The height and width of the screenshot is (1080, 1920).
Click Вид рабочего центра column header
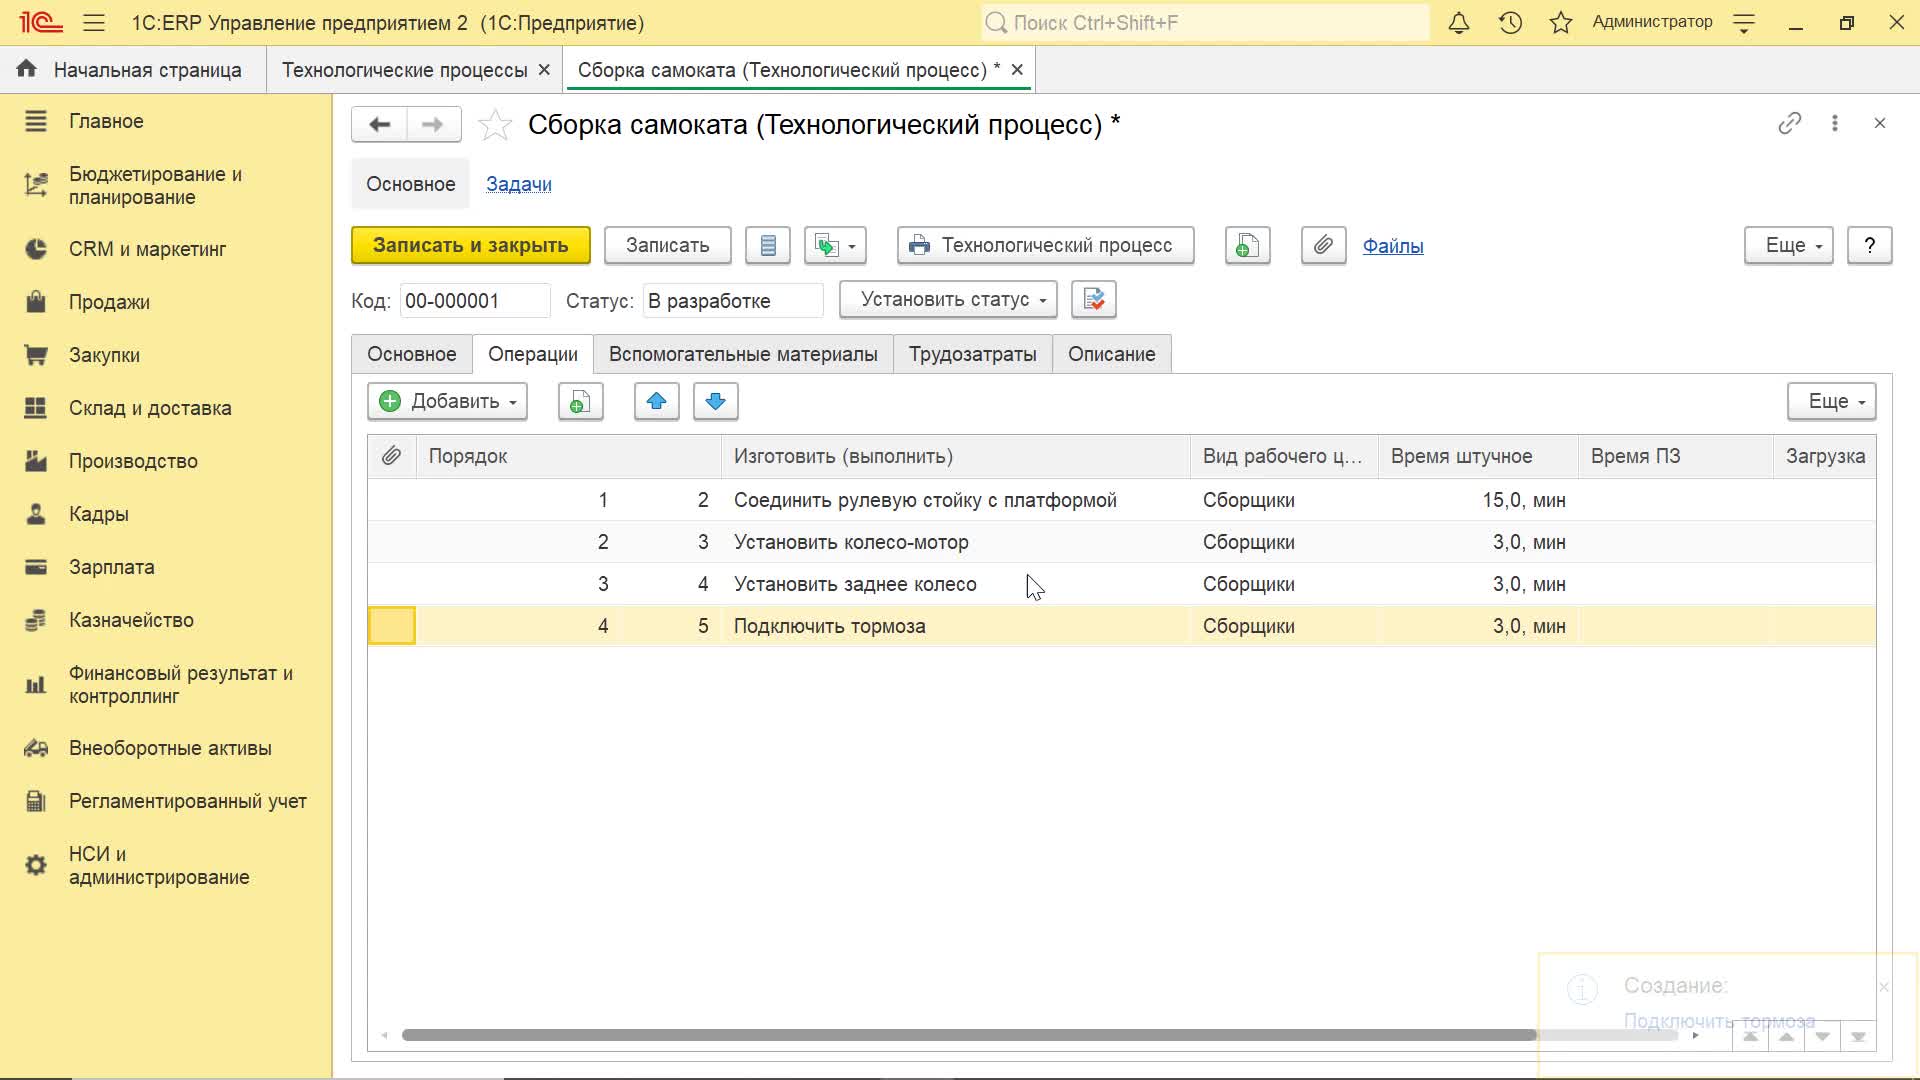1284,456
